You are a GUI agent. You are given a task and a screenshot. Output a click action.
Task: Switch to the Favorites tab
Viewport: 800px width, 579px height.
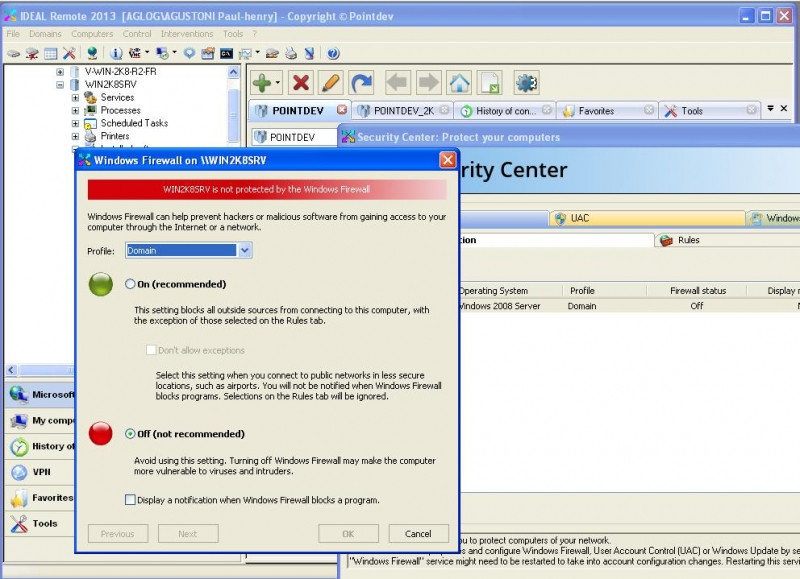coord(607,111)
